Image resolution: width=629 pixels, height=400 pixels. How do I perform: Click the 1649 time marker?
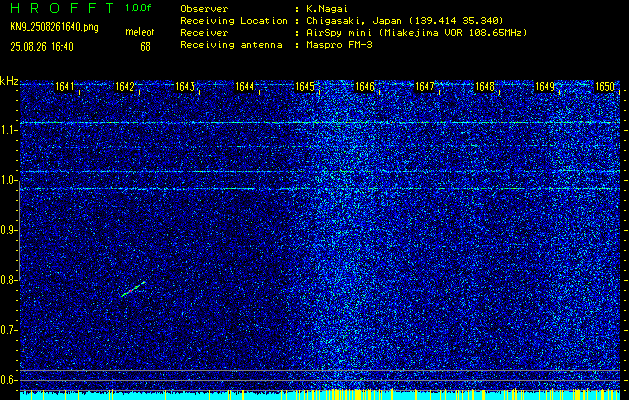[545, 87]
